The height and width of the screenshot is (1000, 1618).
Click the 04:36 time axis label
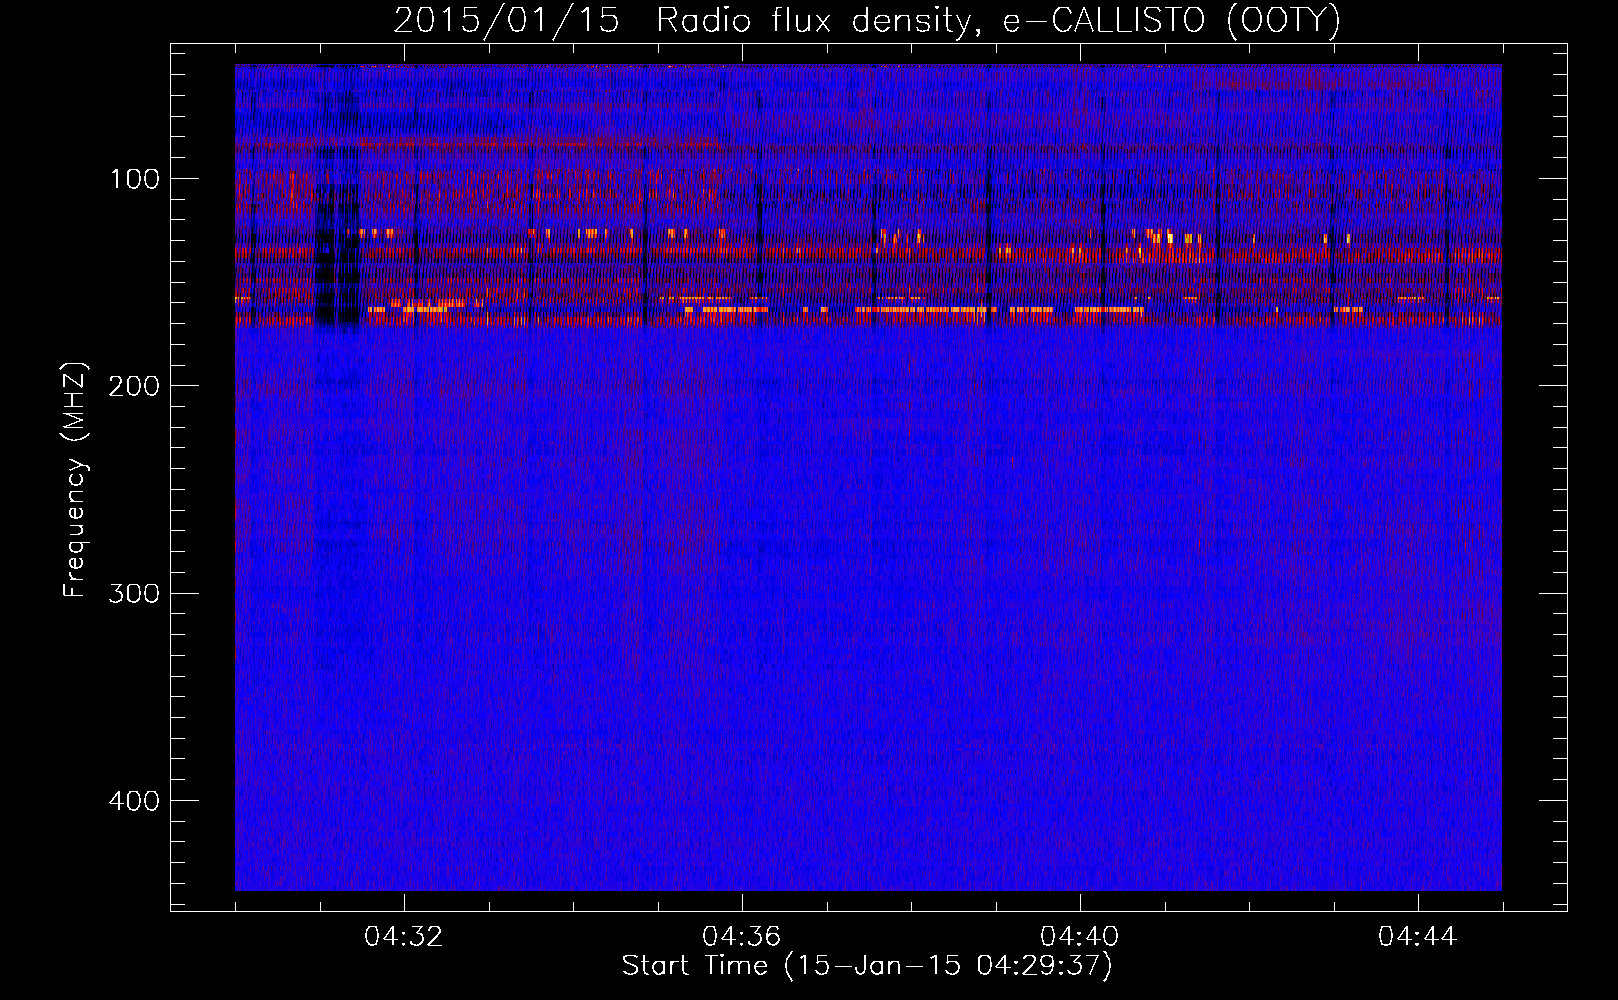[x=742, y=937]
